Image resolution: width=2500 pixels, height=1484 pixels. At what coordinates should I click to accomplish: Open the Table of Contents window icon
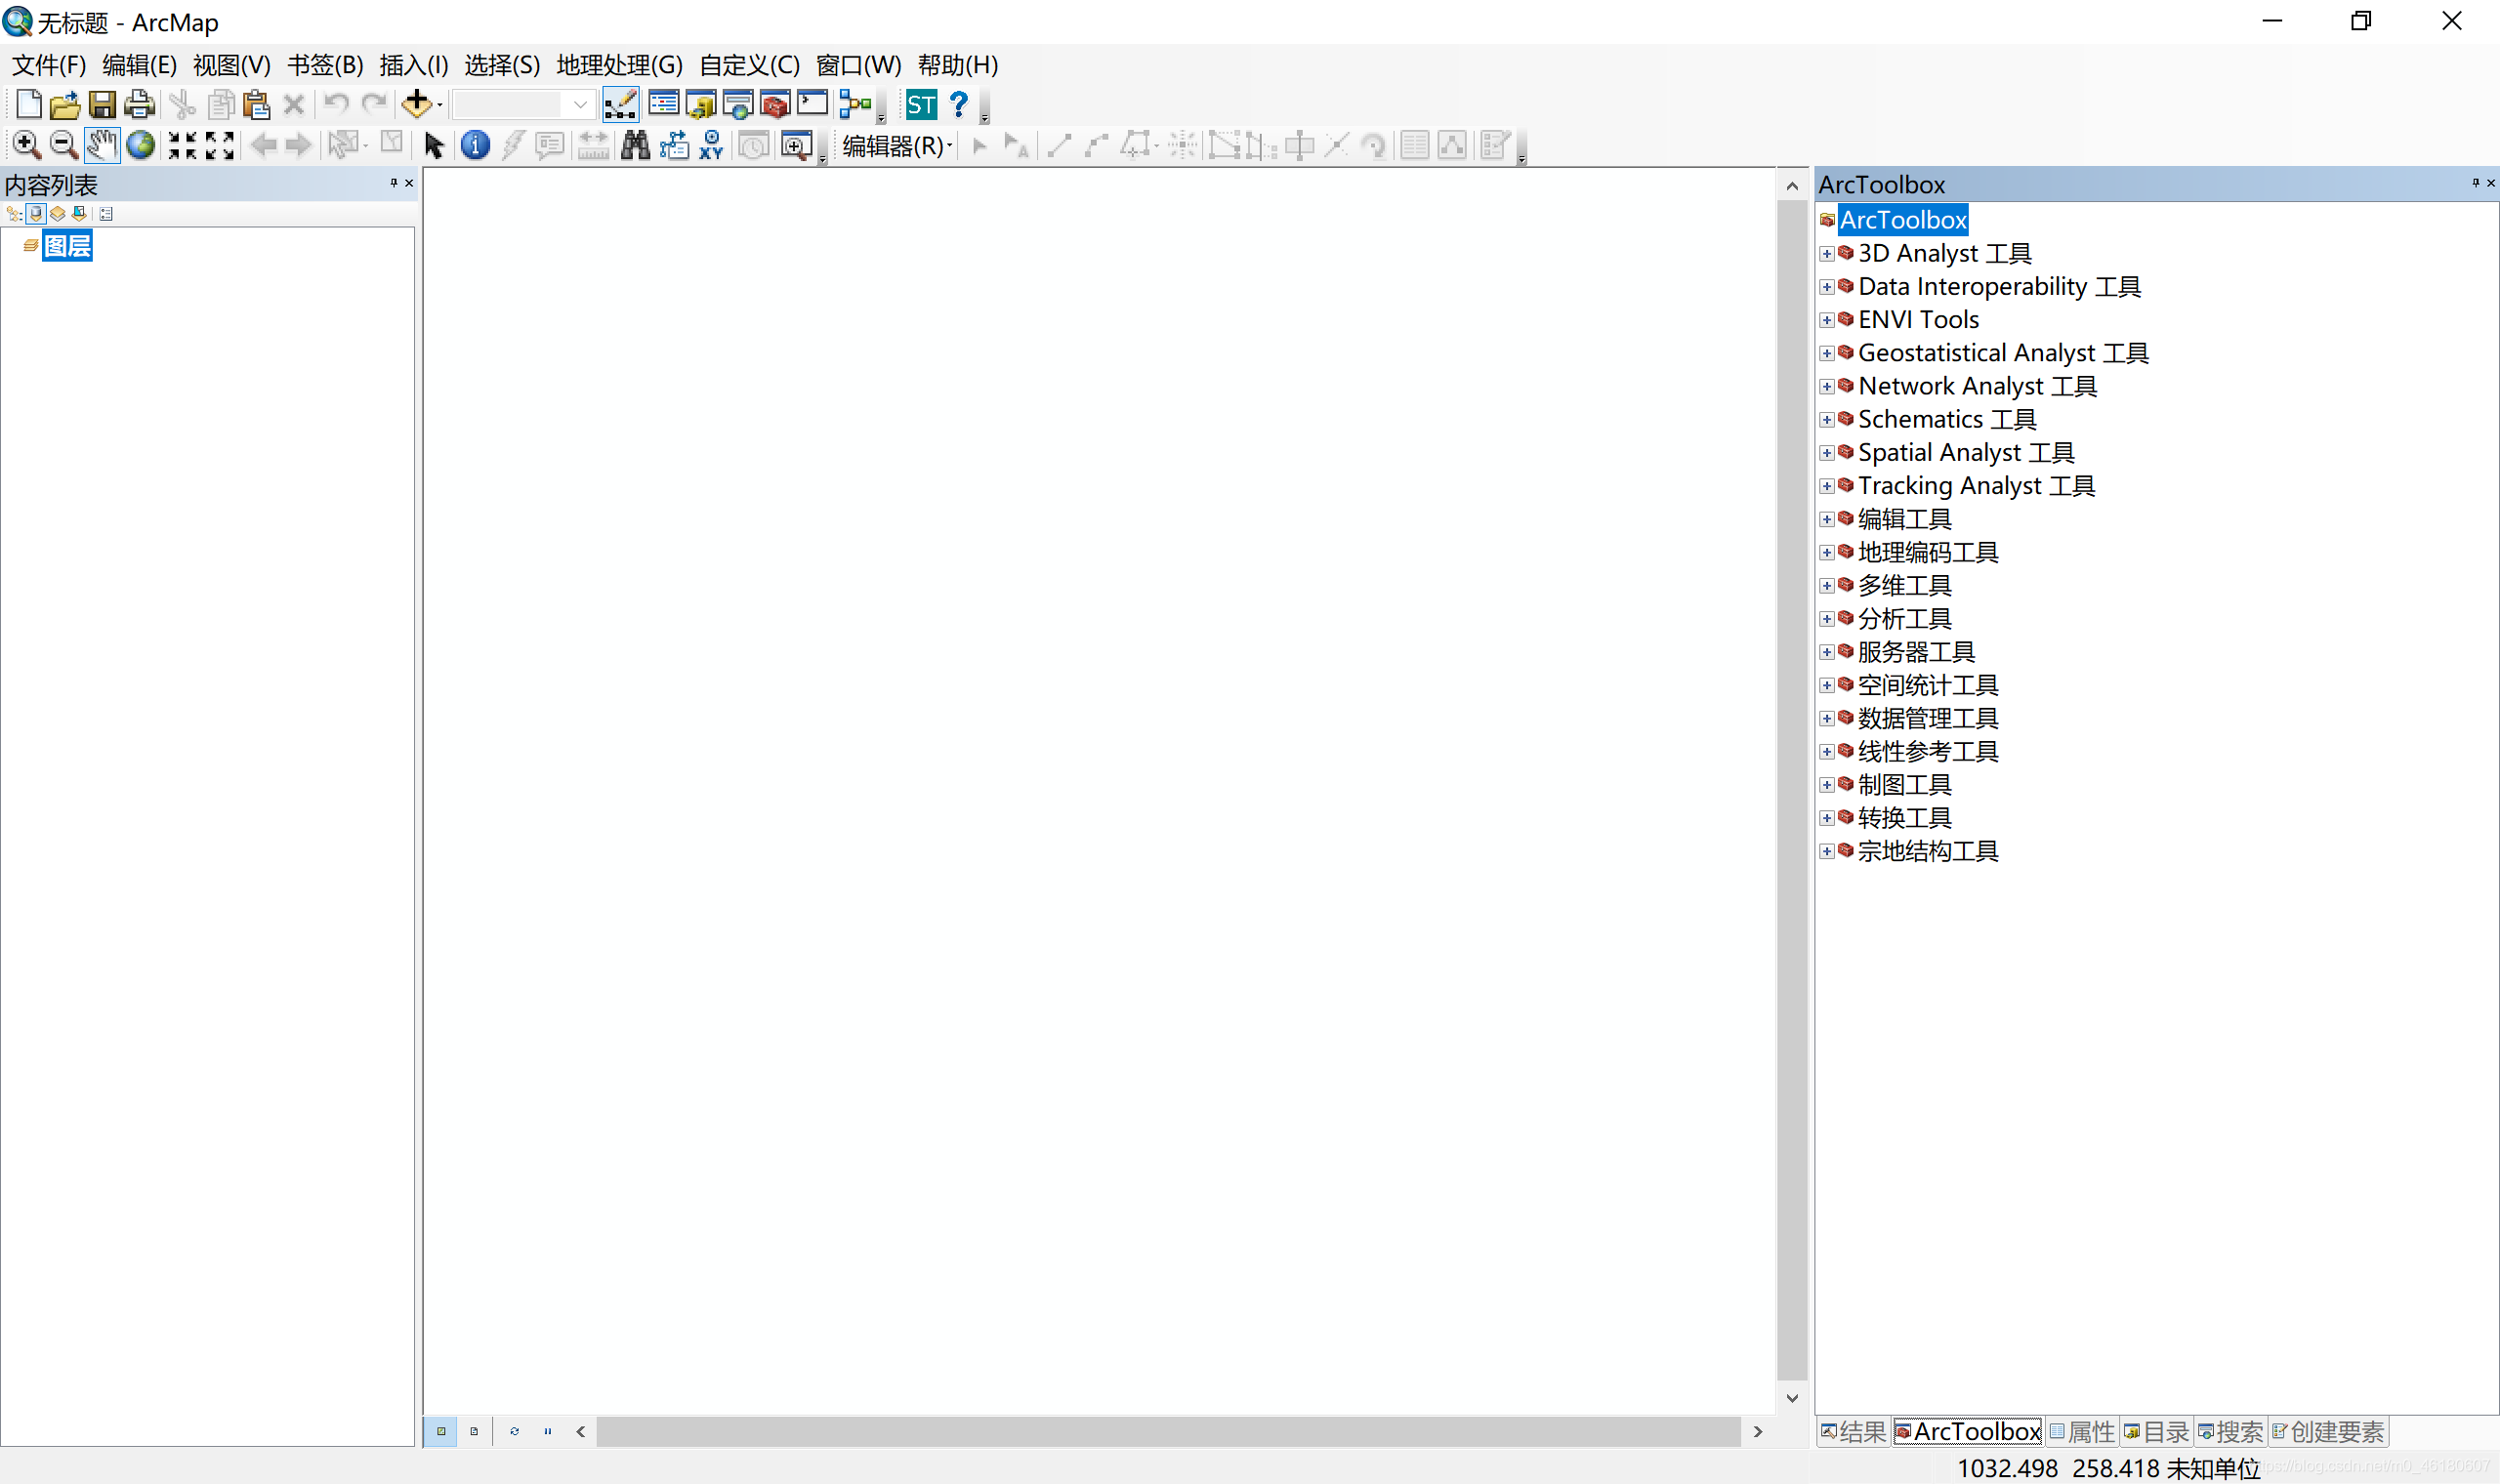(664, 104)
